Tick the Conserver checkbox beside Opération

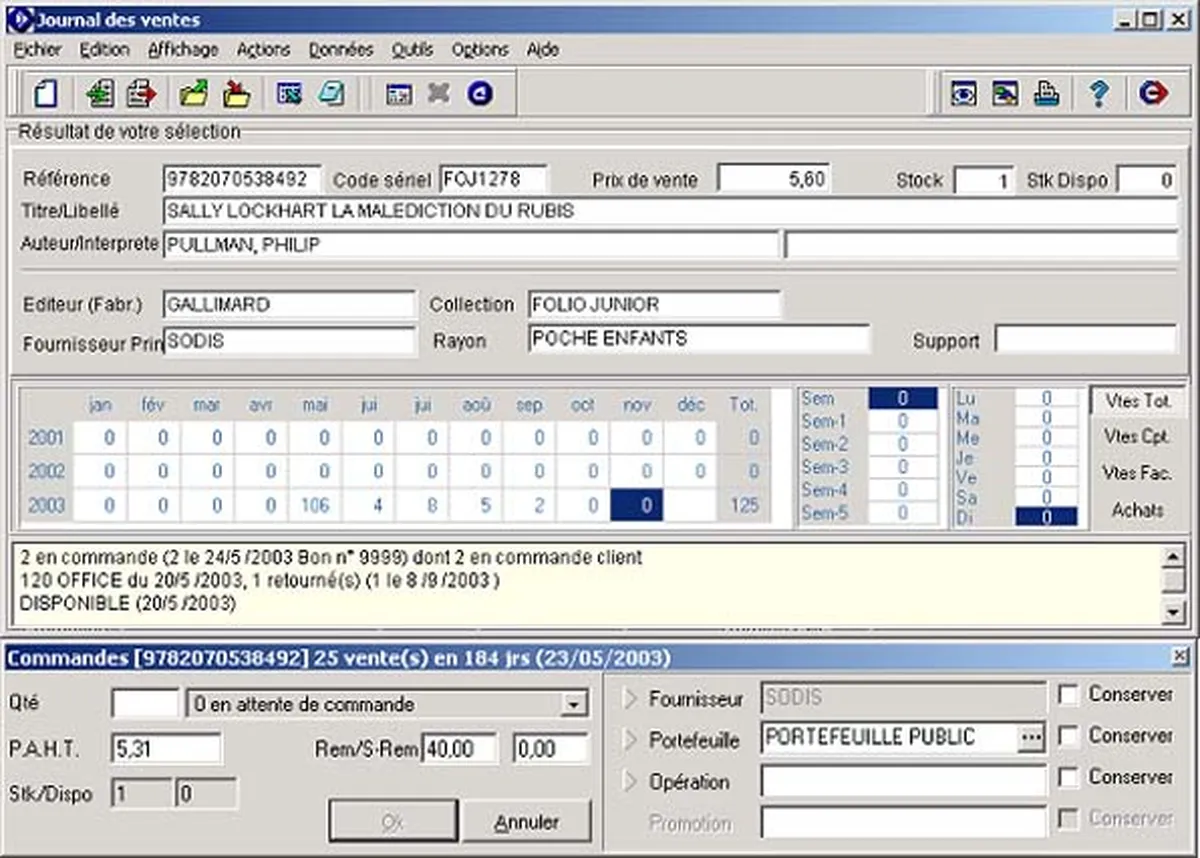(x=1068, y=778)
